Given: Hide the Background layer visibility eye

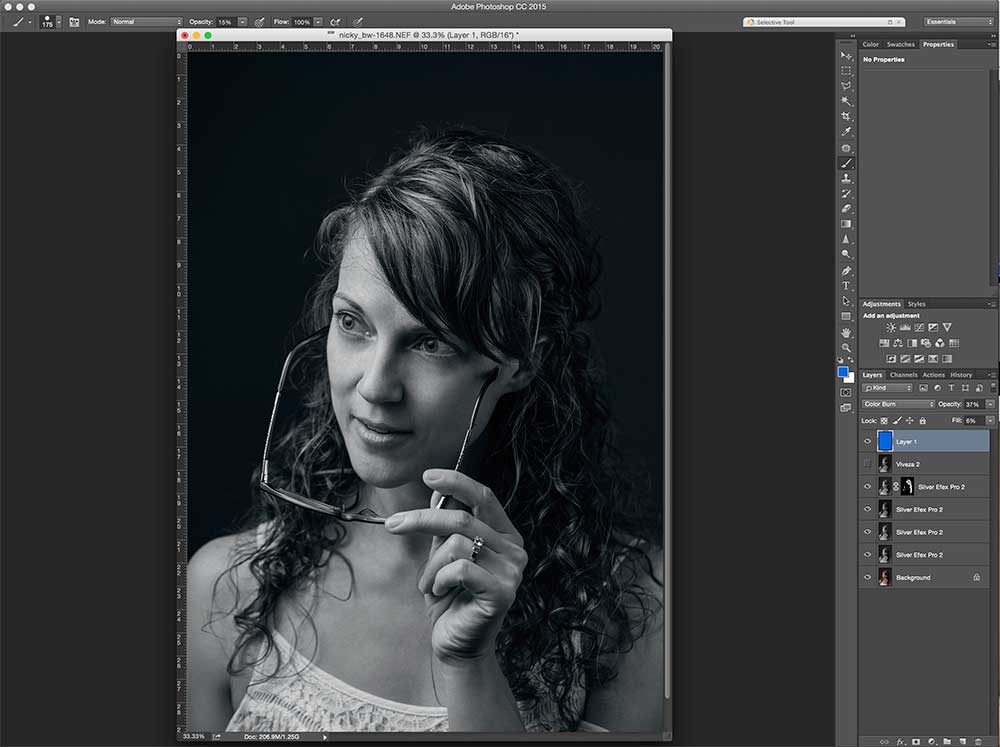Looking at the screenshot, I should pos(867,578).
